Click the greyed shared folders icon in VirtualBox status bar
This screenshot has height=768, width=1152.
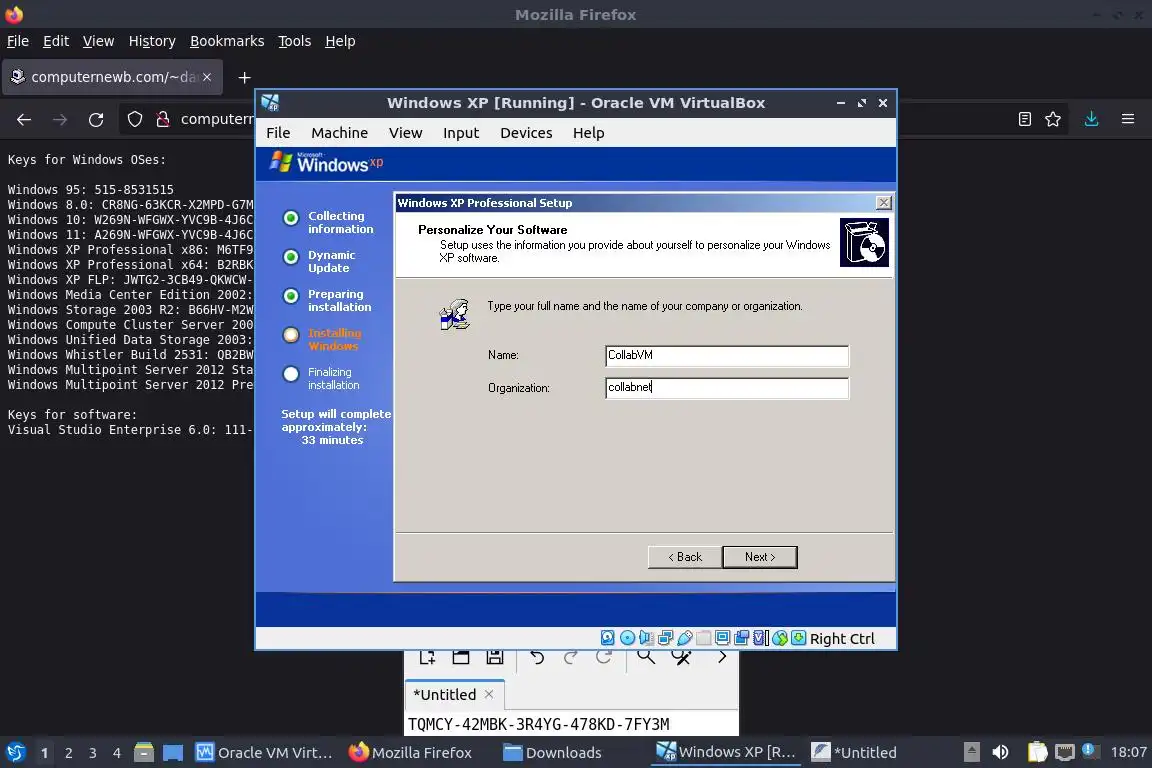click(x=703, y=638)
